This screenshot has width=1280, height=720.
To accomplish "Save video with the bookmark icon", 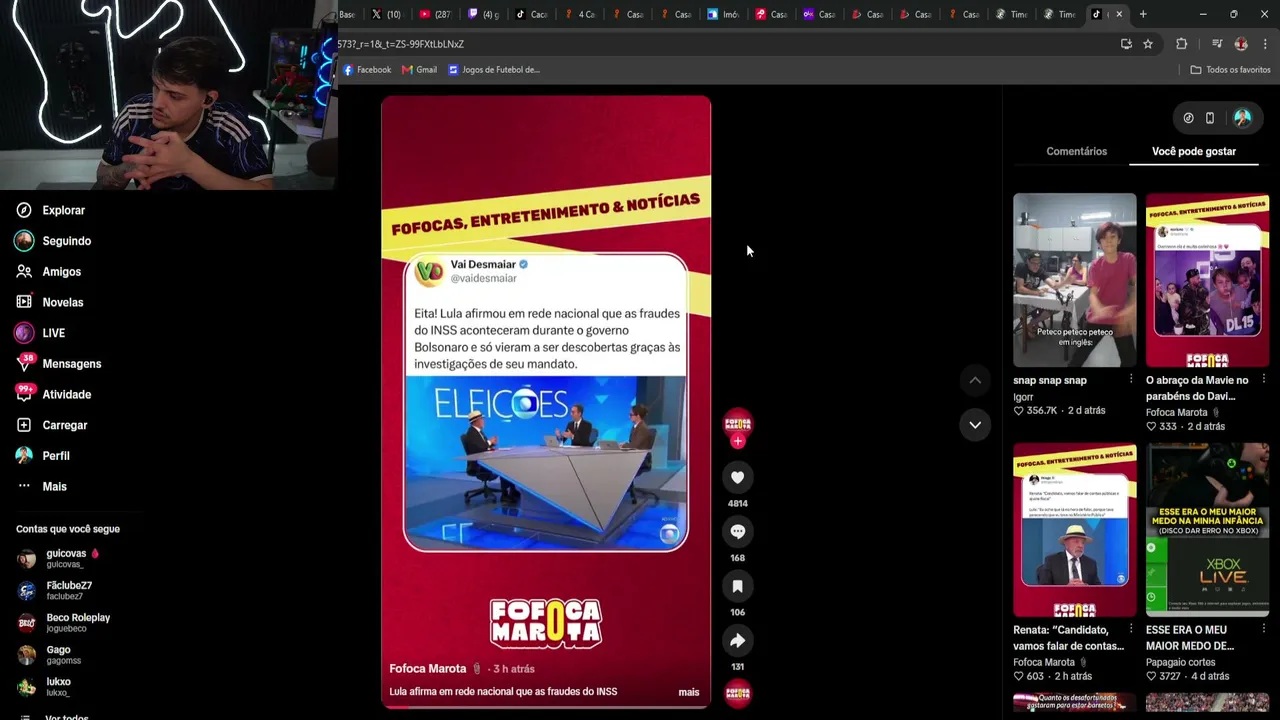I will (x=737, y=586).
